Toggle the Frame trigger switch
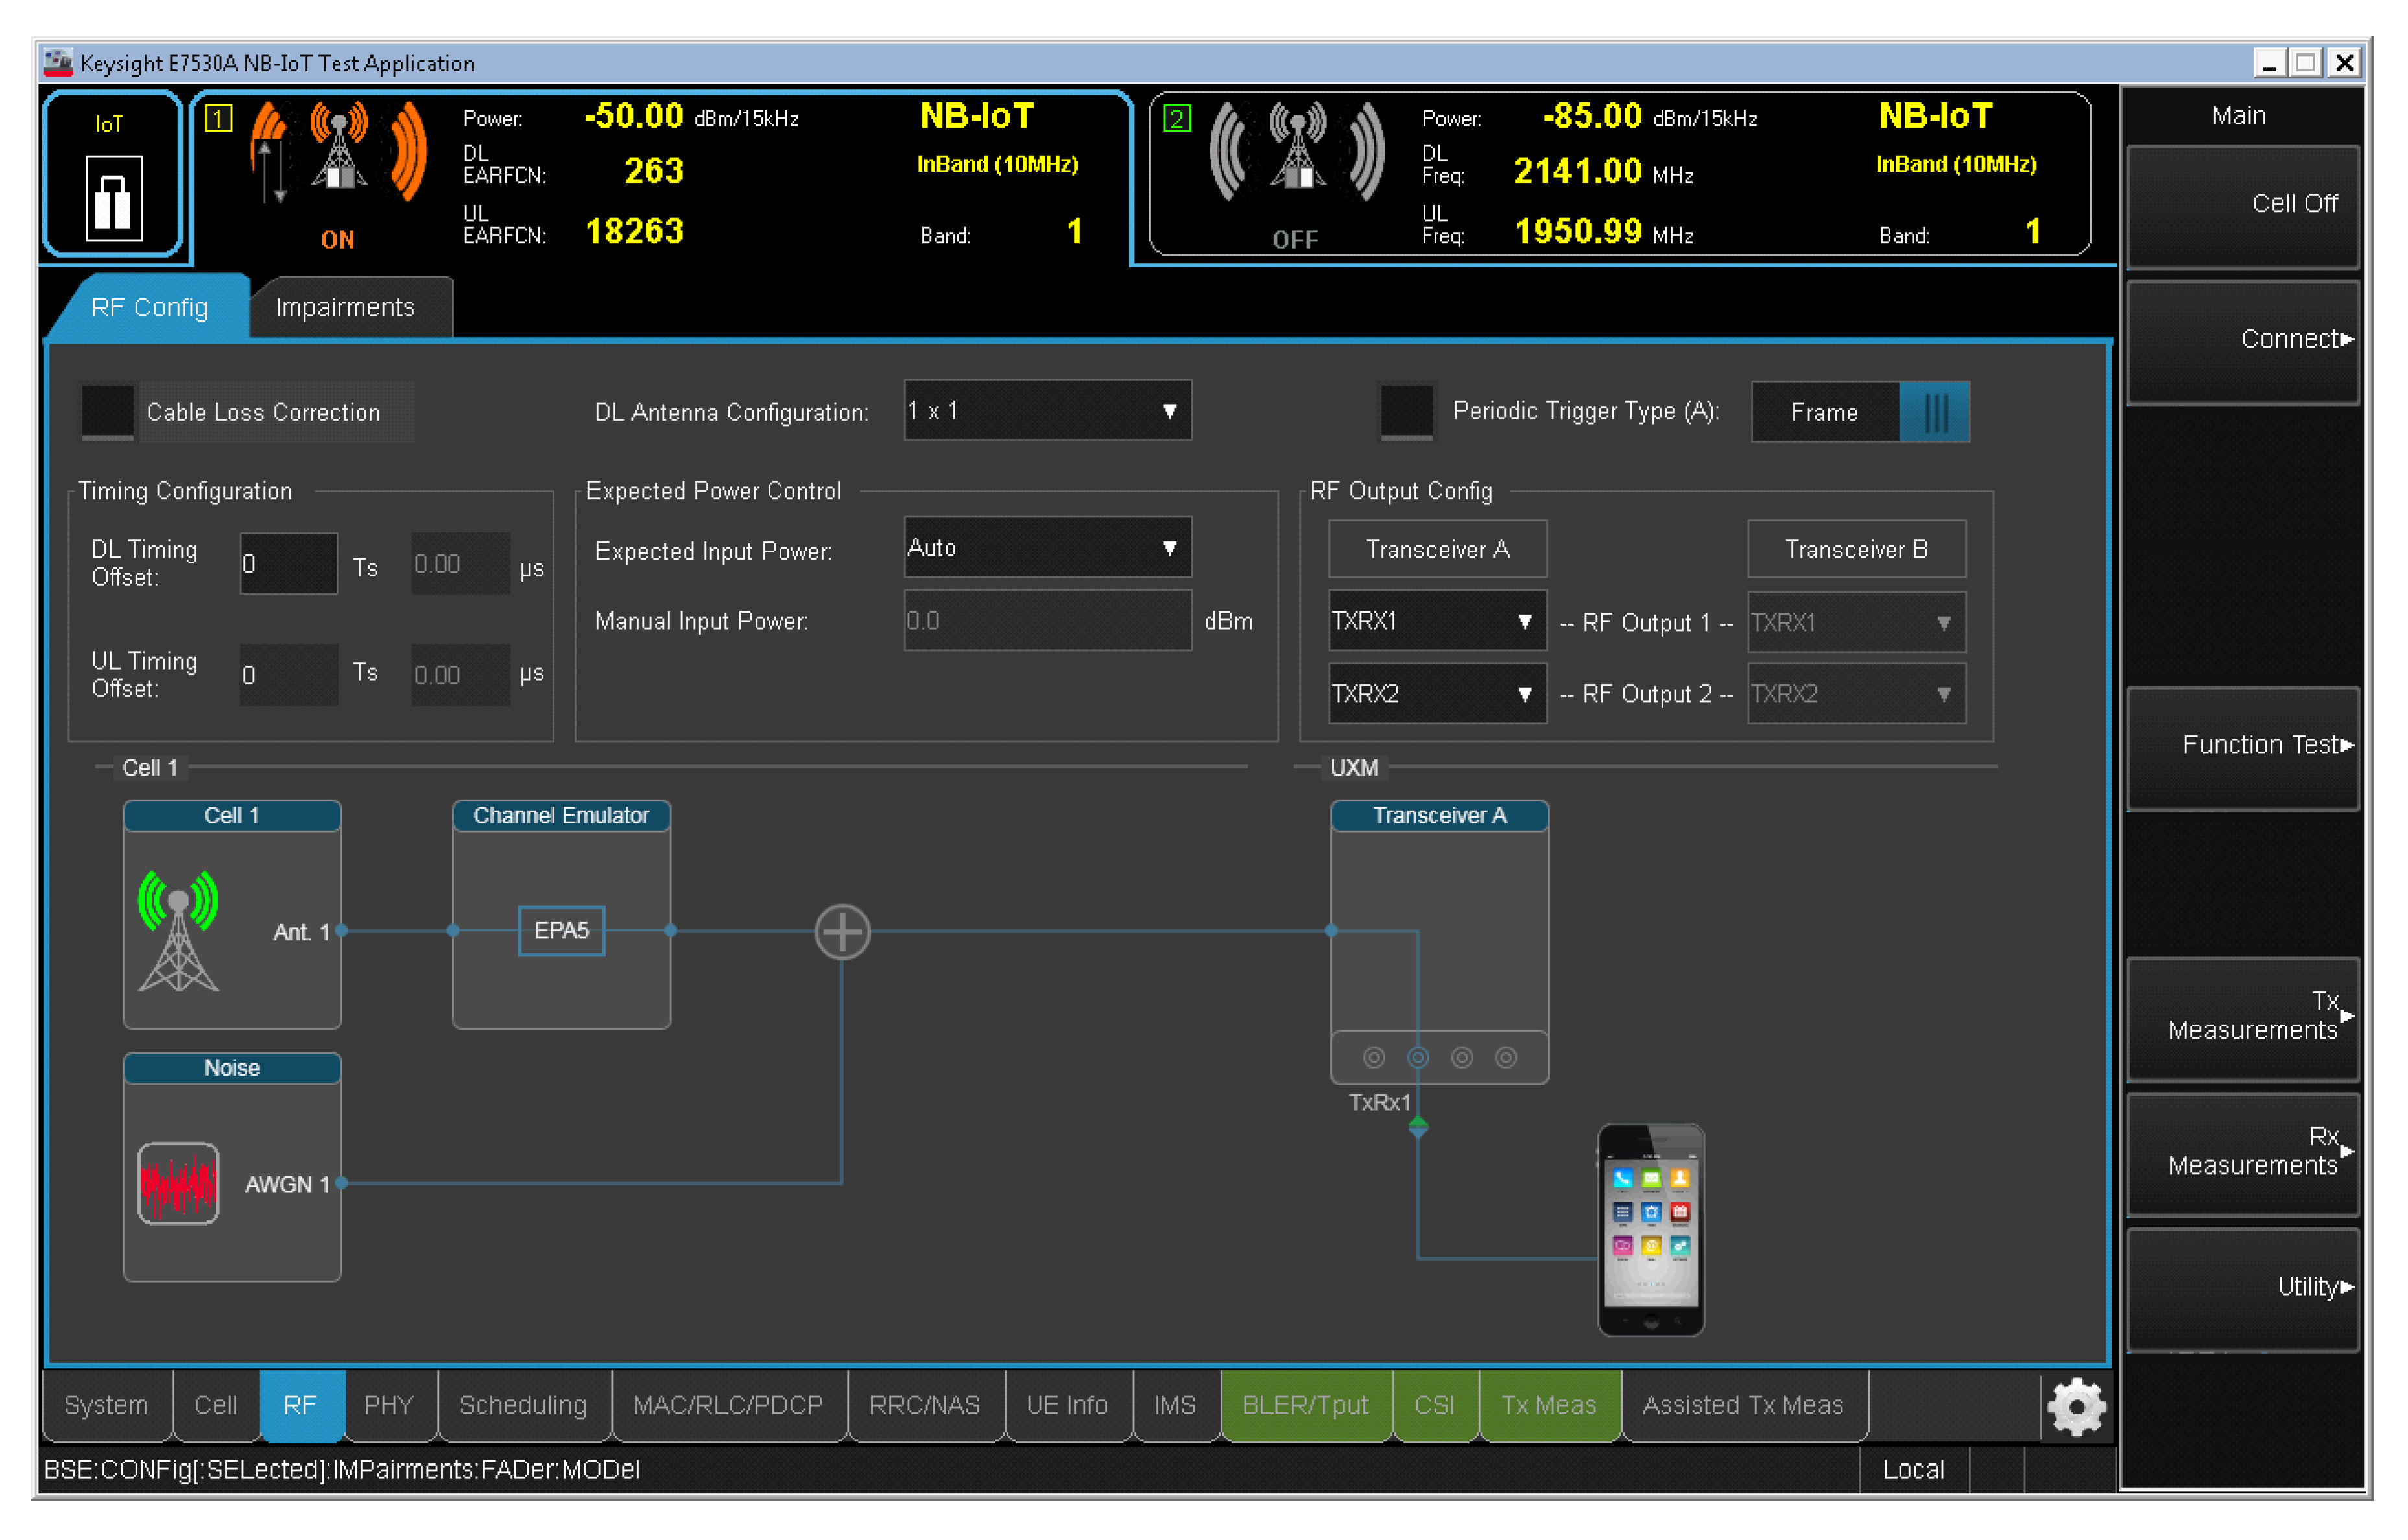This screenshot has height=1540, width=2408. point(1860,411)
